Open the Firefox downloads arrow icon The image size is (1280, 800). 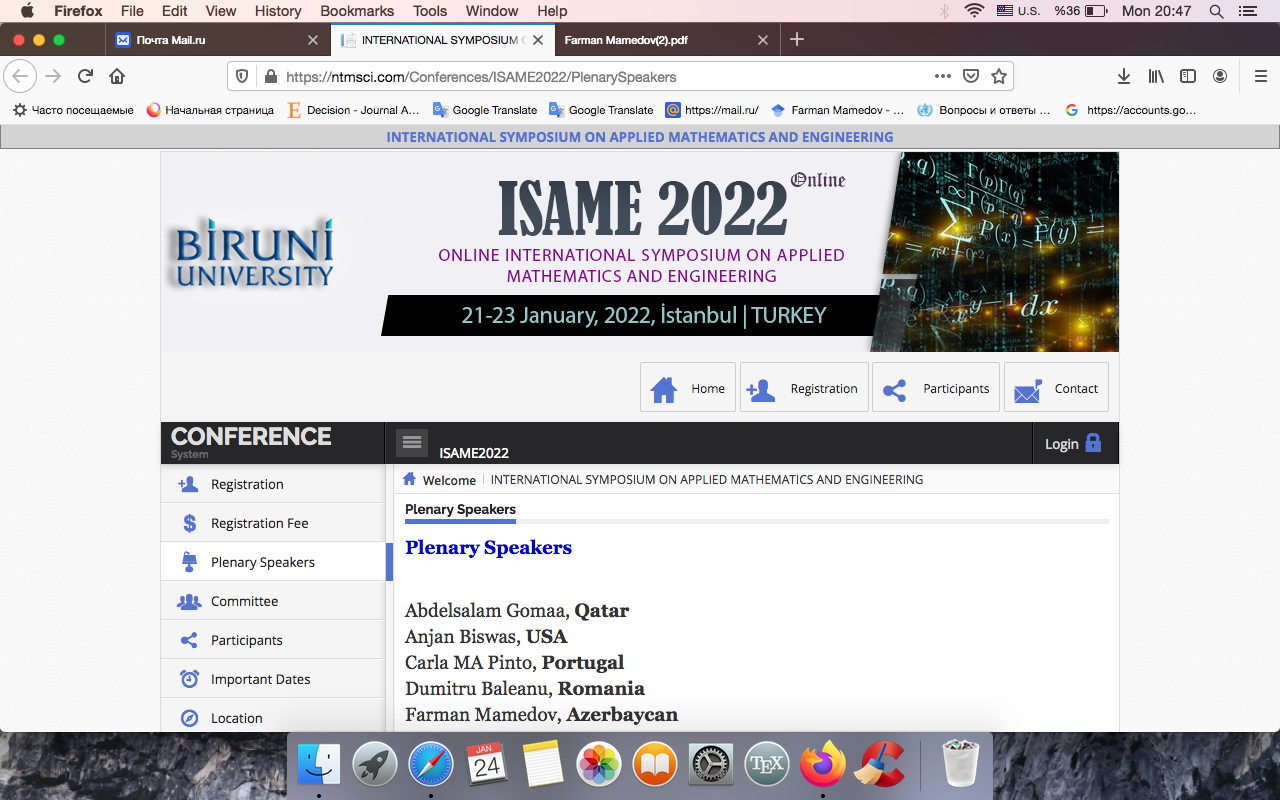click(x=1124, y=77)
